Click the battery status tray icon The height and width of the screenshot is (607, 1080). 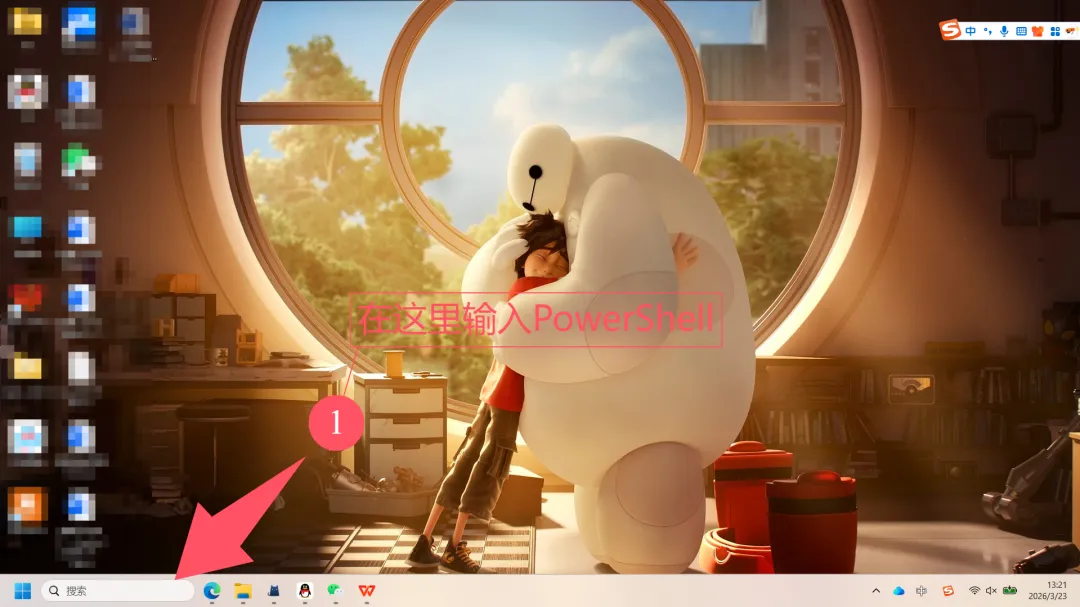(x=1010, y=590)
